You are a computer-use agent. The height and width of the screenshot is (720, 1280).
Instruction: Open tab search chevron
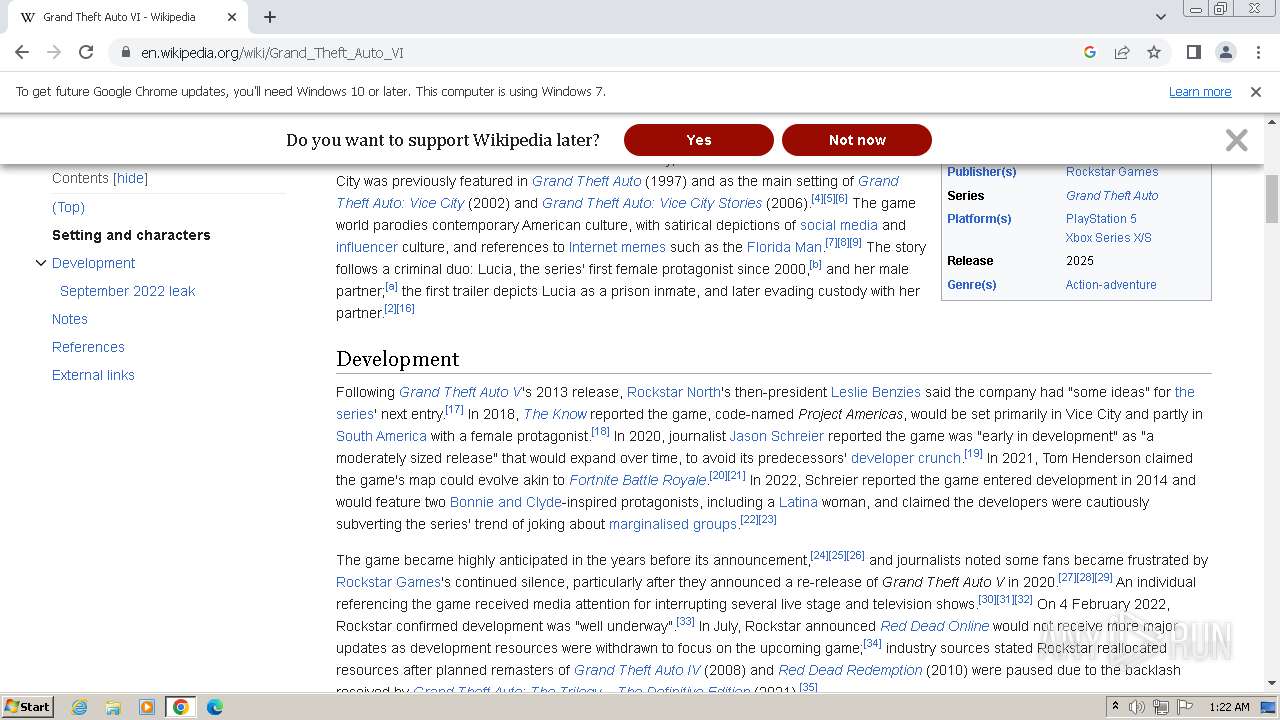tap(1160, 17)
